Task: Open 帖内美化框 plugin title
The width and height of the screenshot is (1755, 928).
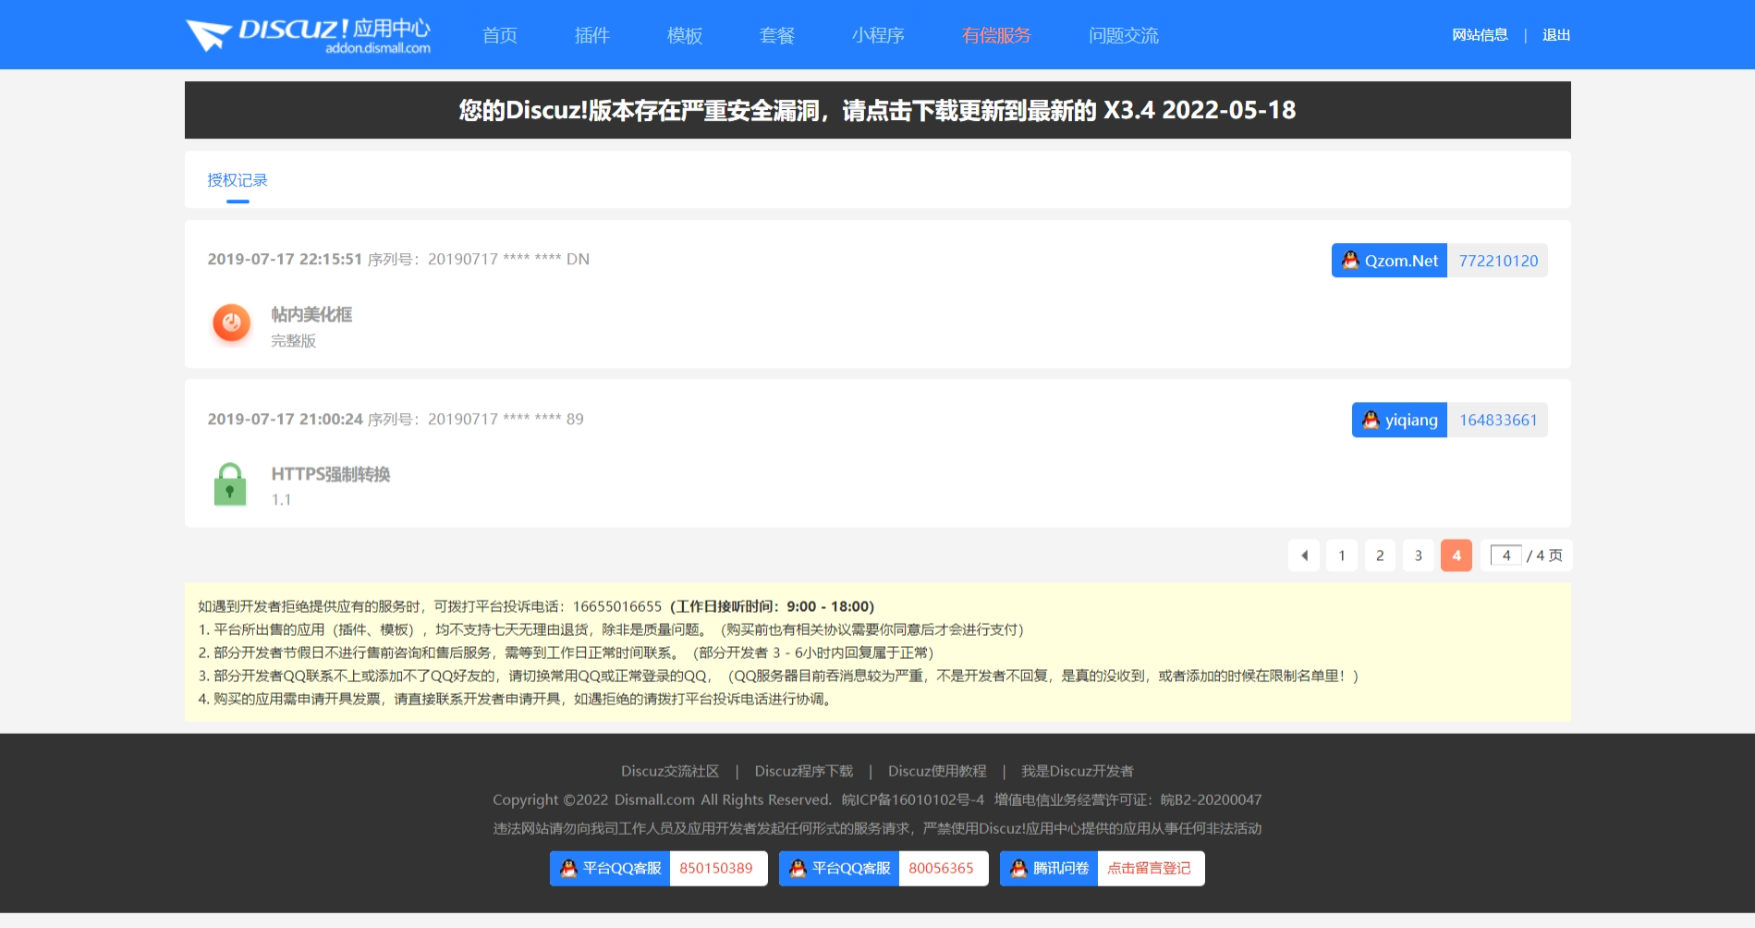Action: tap(312, 314)
